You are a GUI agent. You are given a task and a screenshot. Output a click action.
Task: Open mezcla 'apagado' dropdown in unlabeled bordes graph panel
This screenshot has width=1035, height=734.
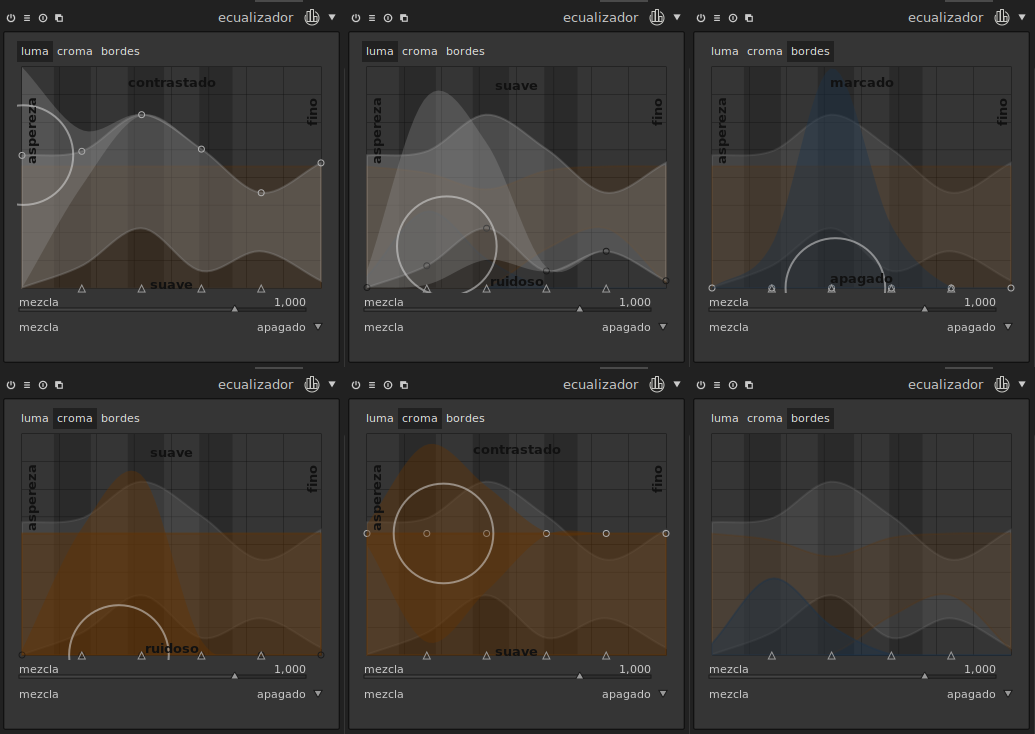coord(861,694)
